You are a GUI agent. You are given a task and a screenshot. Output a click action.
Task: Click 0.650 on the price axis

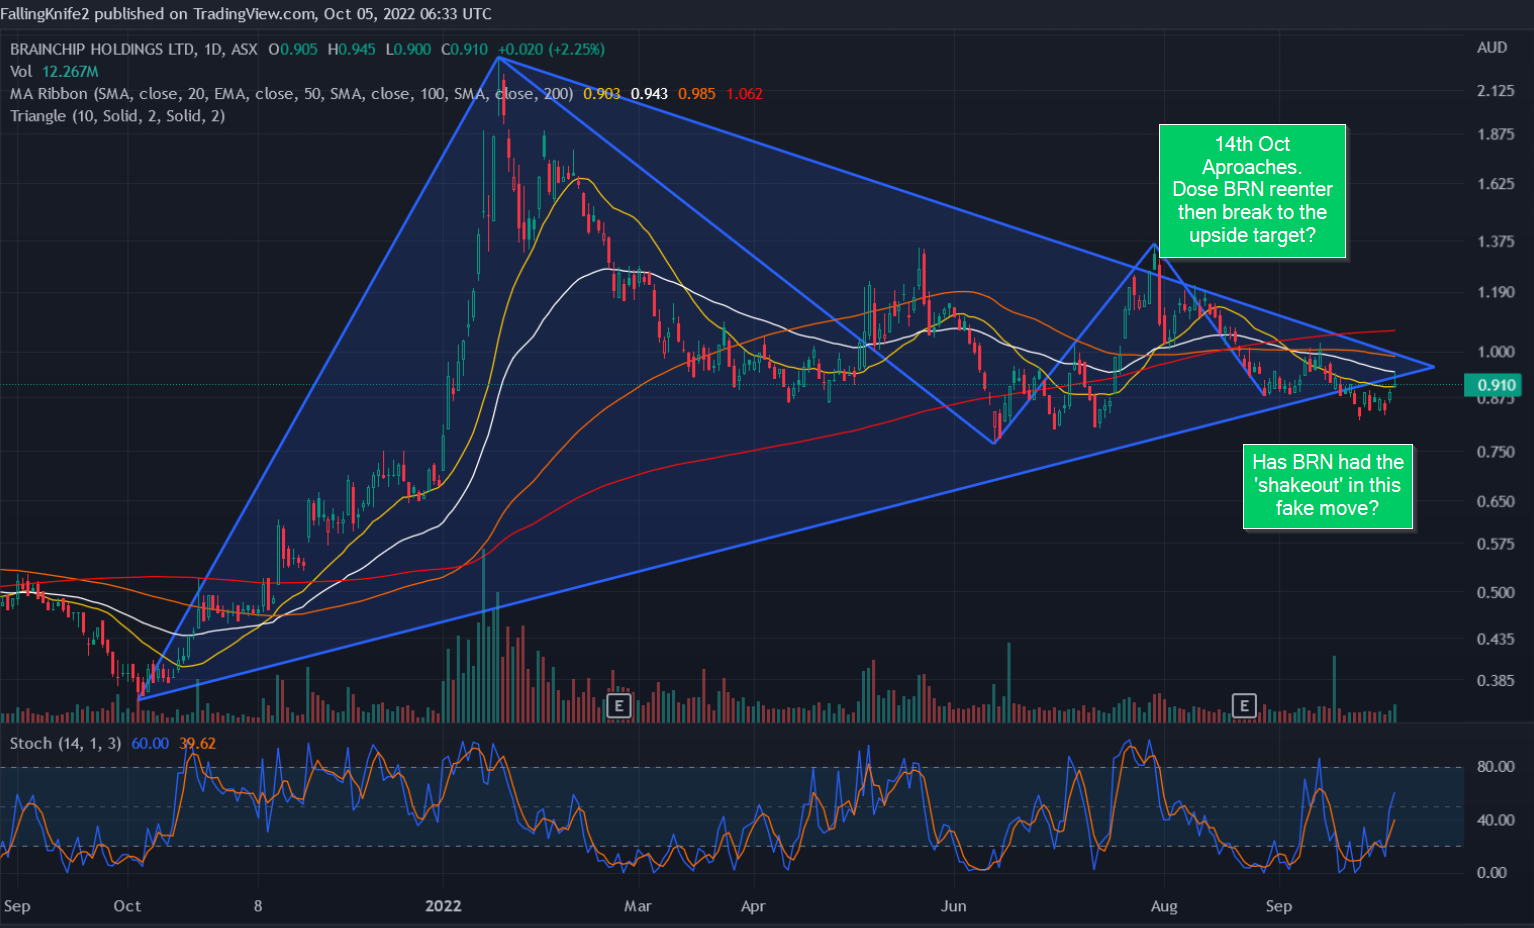(1496, 501)
